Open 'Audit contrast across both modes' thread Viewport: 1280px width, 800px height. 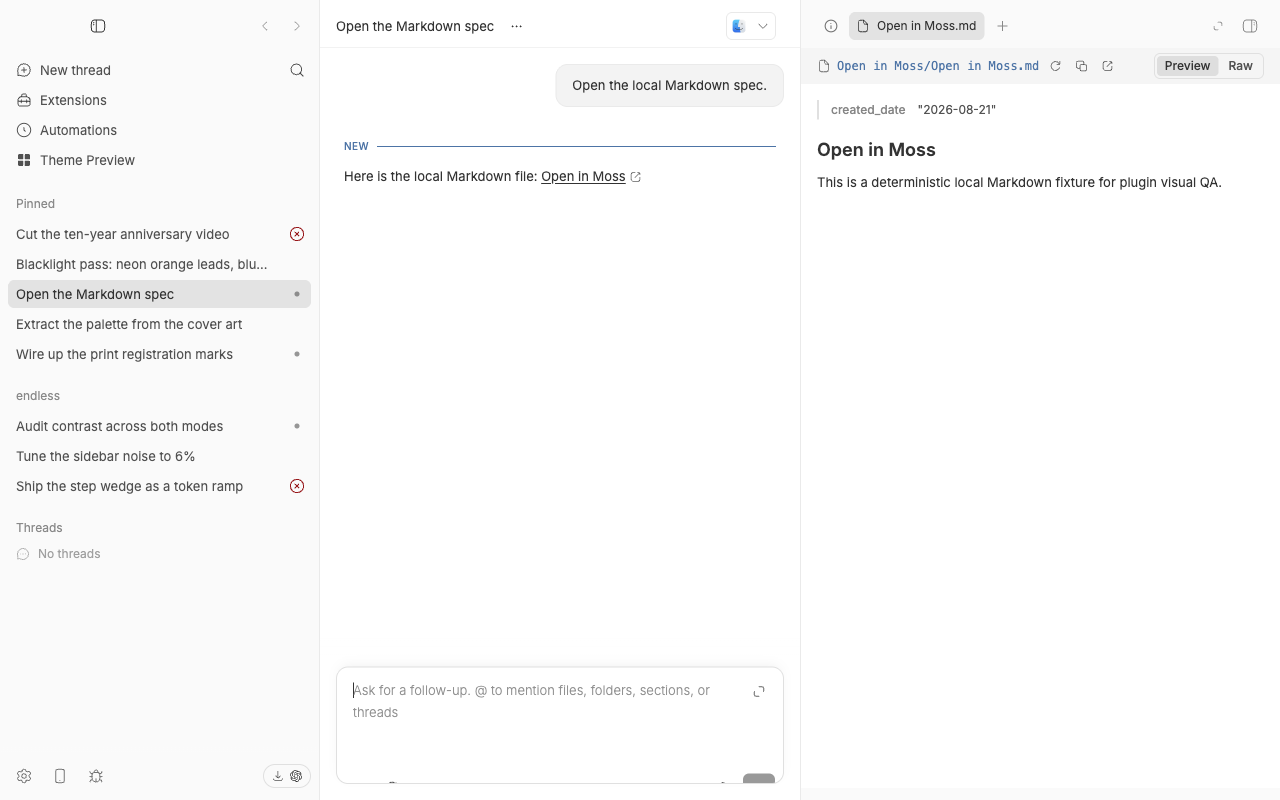click(159, 426)
